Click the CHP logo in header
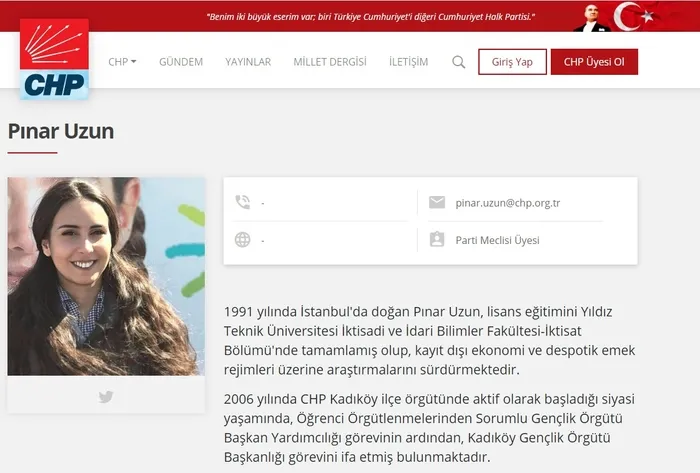 point(54,59)
